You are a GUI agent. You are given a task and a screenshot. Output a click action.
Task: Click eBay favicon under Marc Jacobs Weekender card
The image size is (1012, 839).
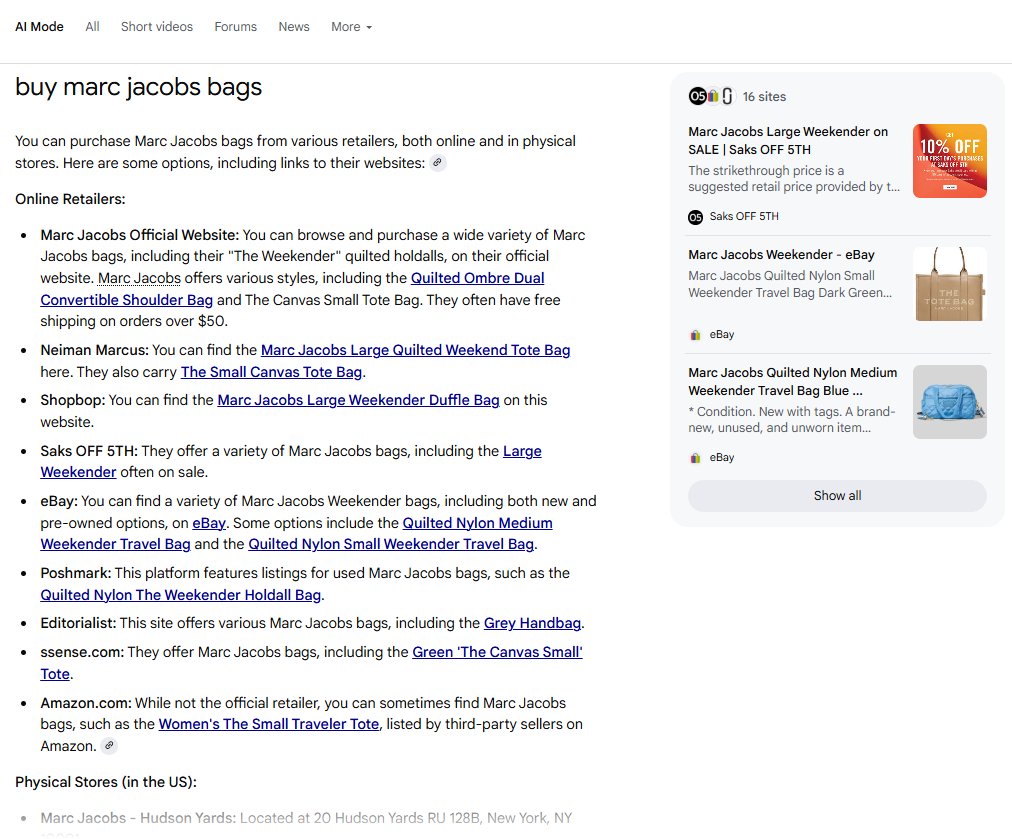[x=695, y=335]
